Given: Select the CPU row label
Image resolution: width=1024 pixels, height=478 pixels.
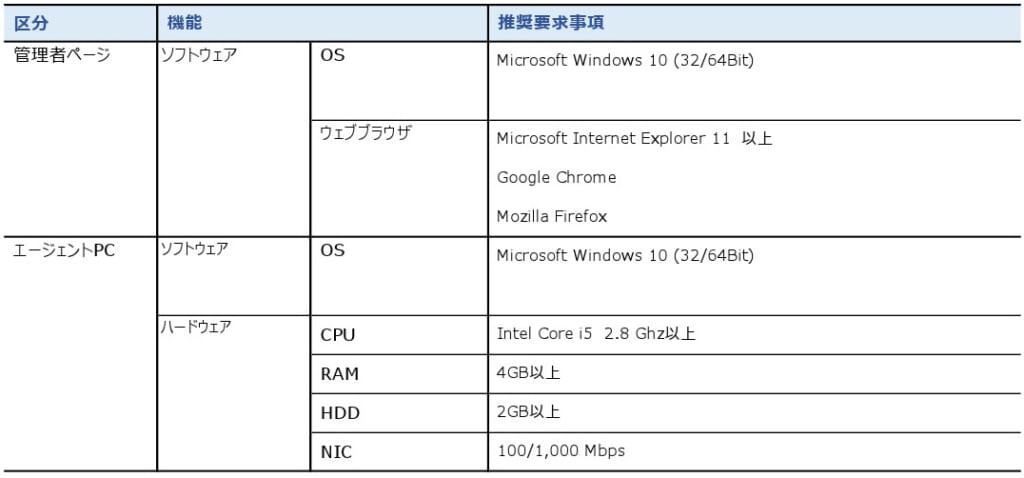Looking at the screenshot, I should [338, 336].
